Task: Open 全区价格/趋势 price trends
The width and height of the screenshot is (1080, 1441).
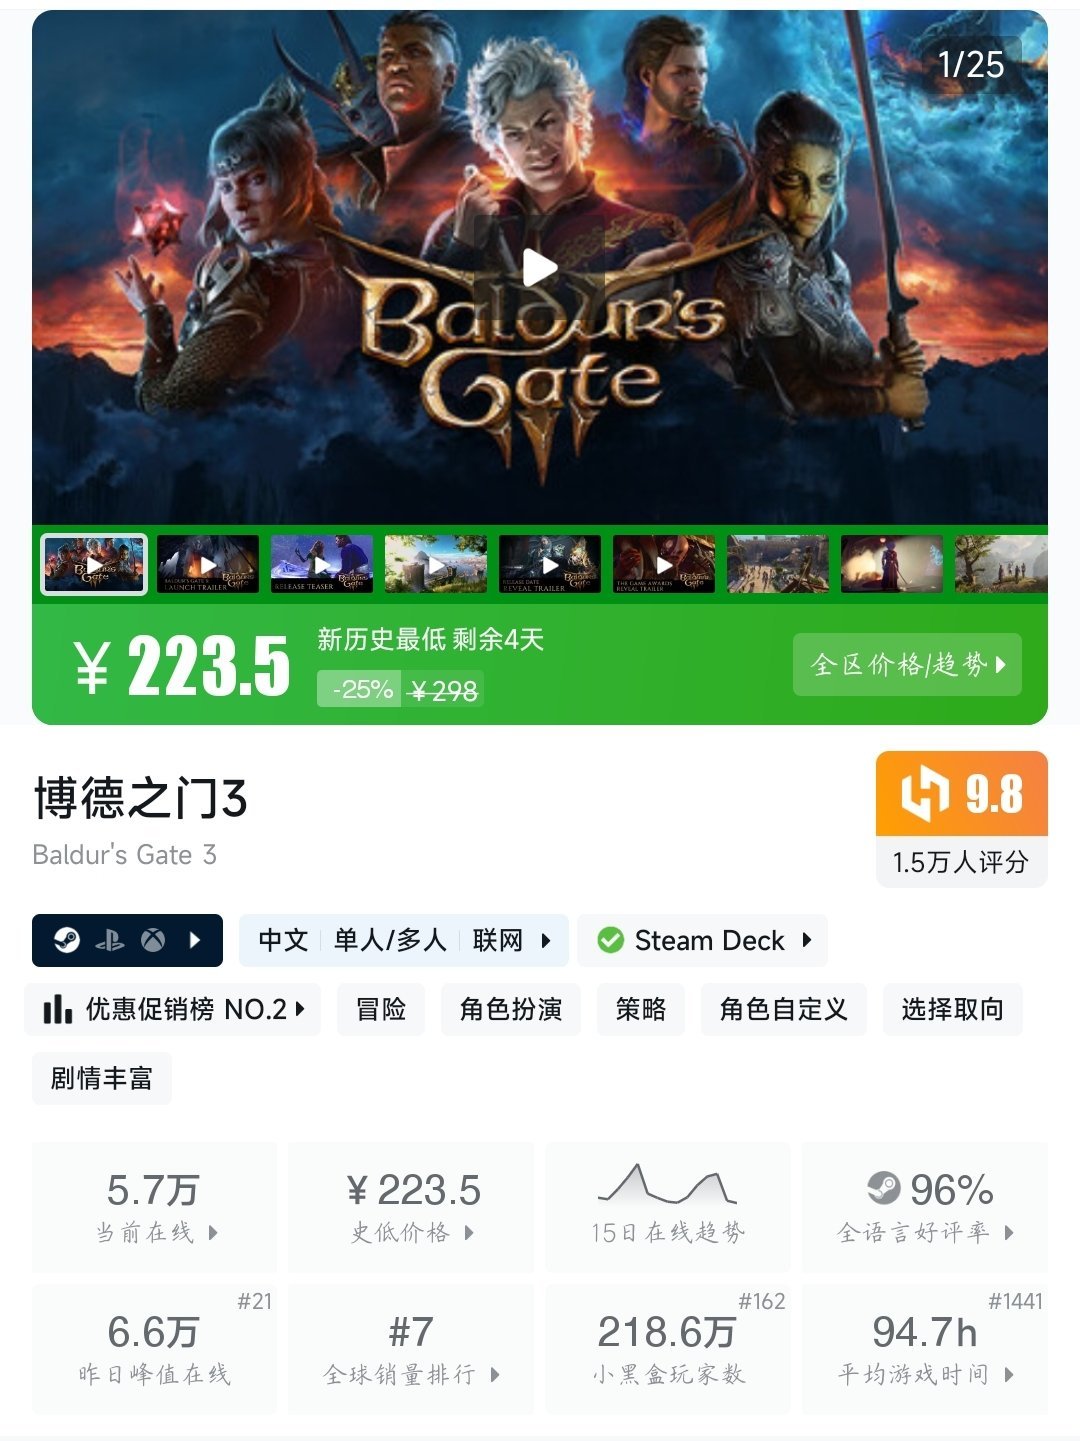Action: coord(907,664)
